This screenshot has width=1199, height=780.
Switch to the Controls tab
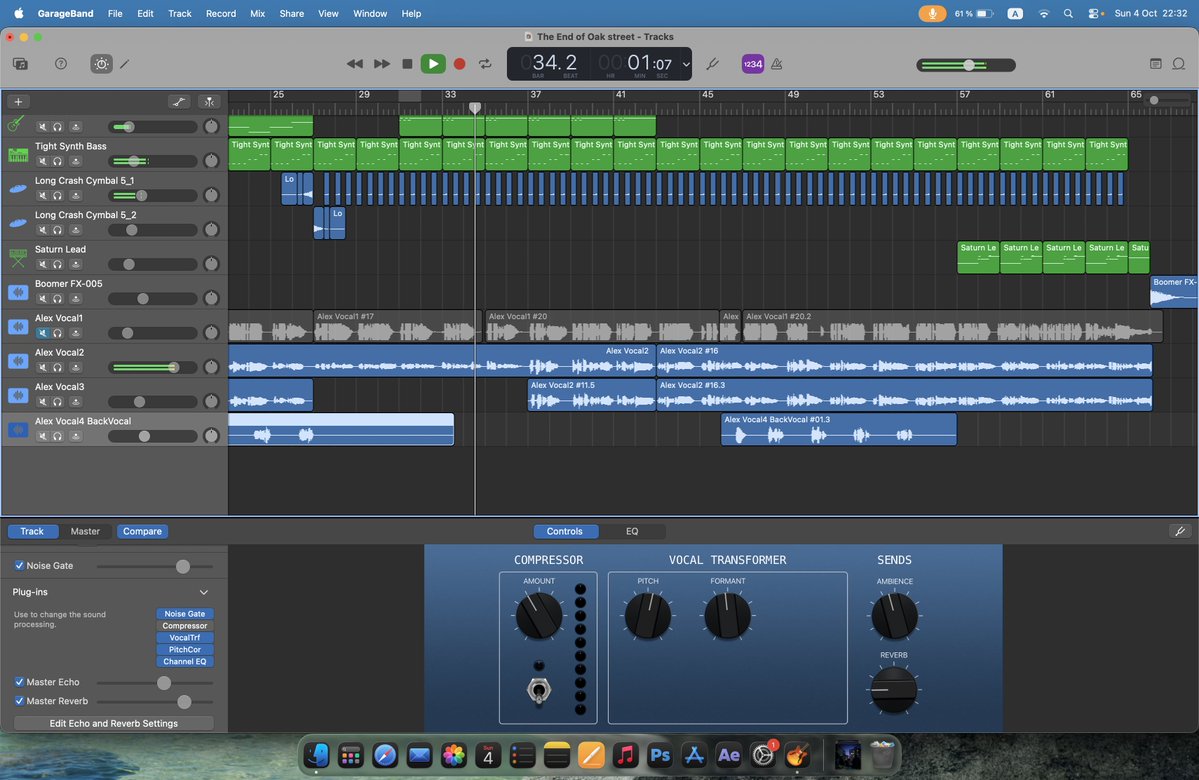565,531
